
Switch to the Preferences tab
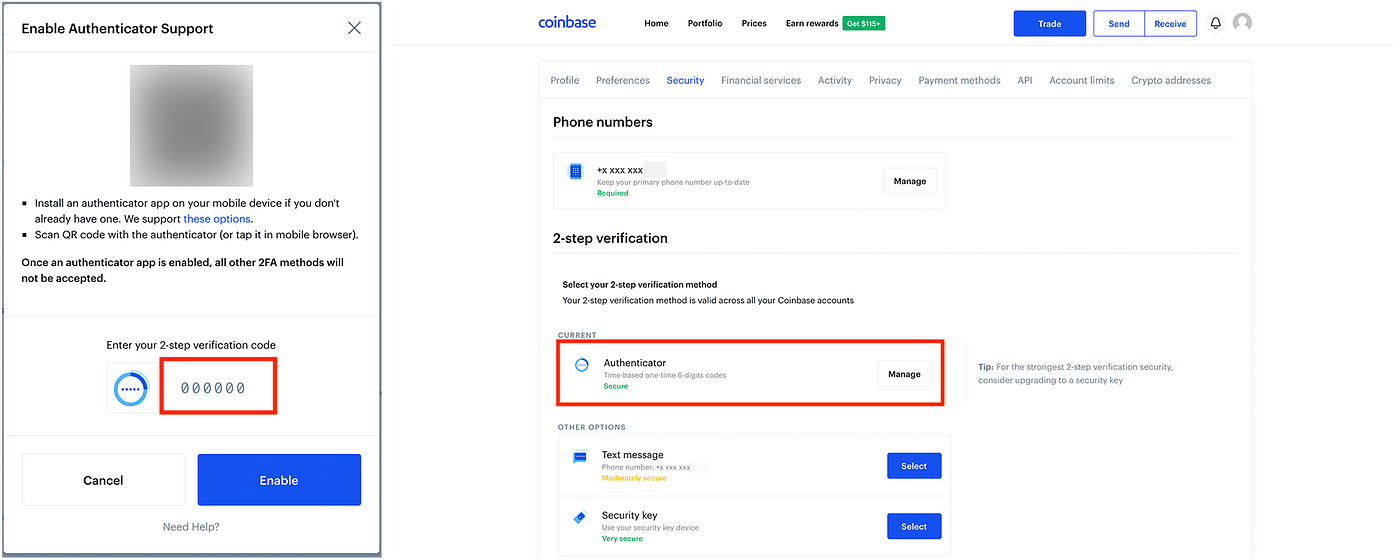click(623, 80)
